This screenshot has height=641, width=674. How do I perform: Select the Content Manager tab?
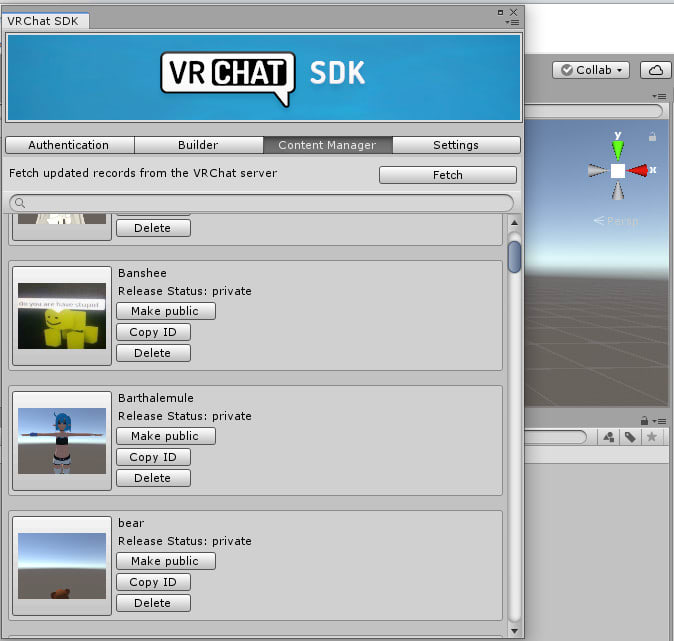coord(328,145)
